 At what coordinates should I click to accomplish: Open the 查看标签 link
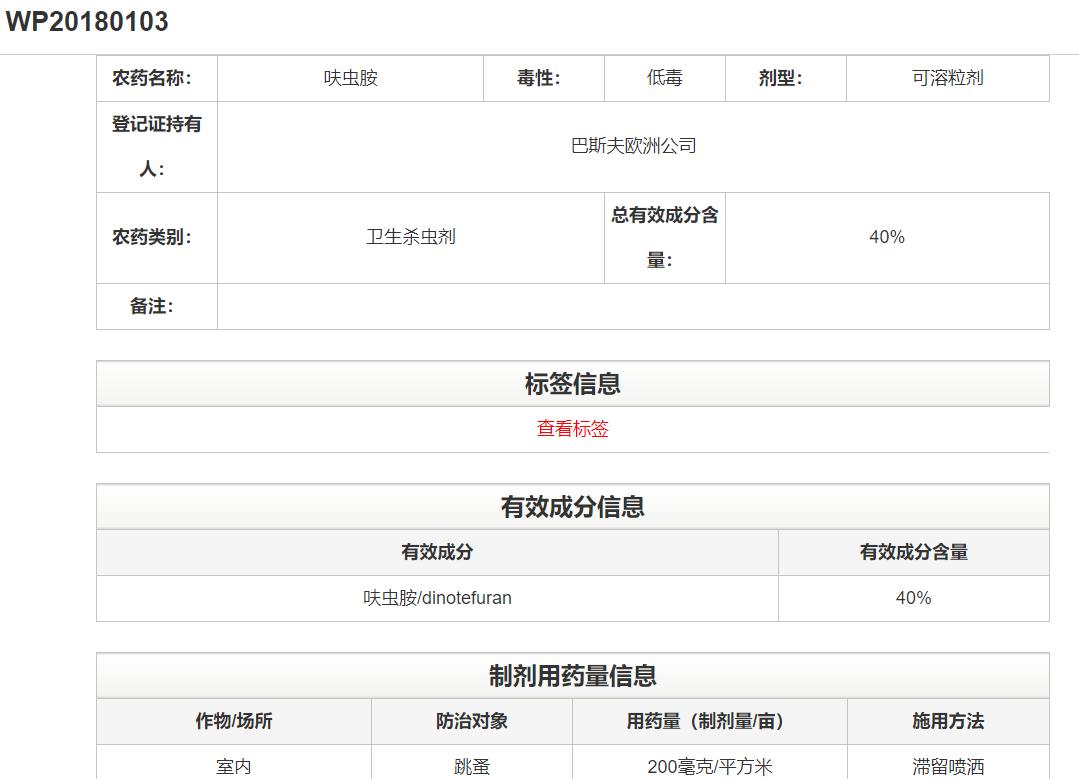tap(573, 429)
